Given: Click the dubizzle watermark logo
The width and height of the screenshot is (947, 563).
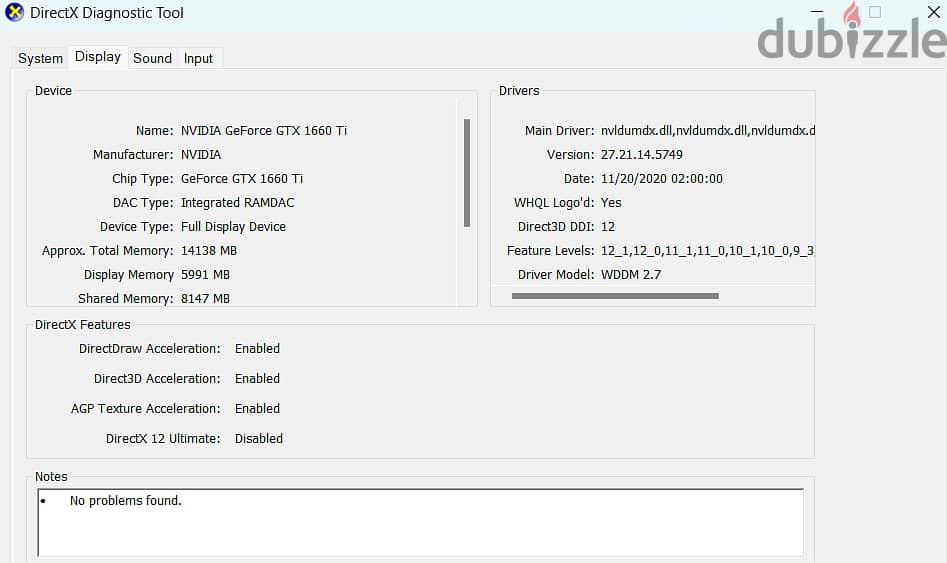Looking at the screenshot, I should click(850, 38).
